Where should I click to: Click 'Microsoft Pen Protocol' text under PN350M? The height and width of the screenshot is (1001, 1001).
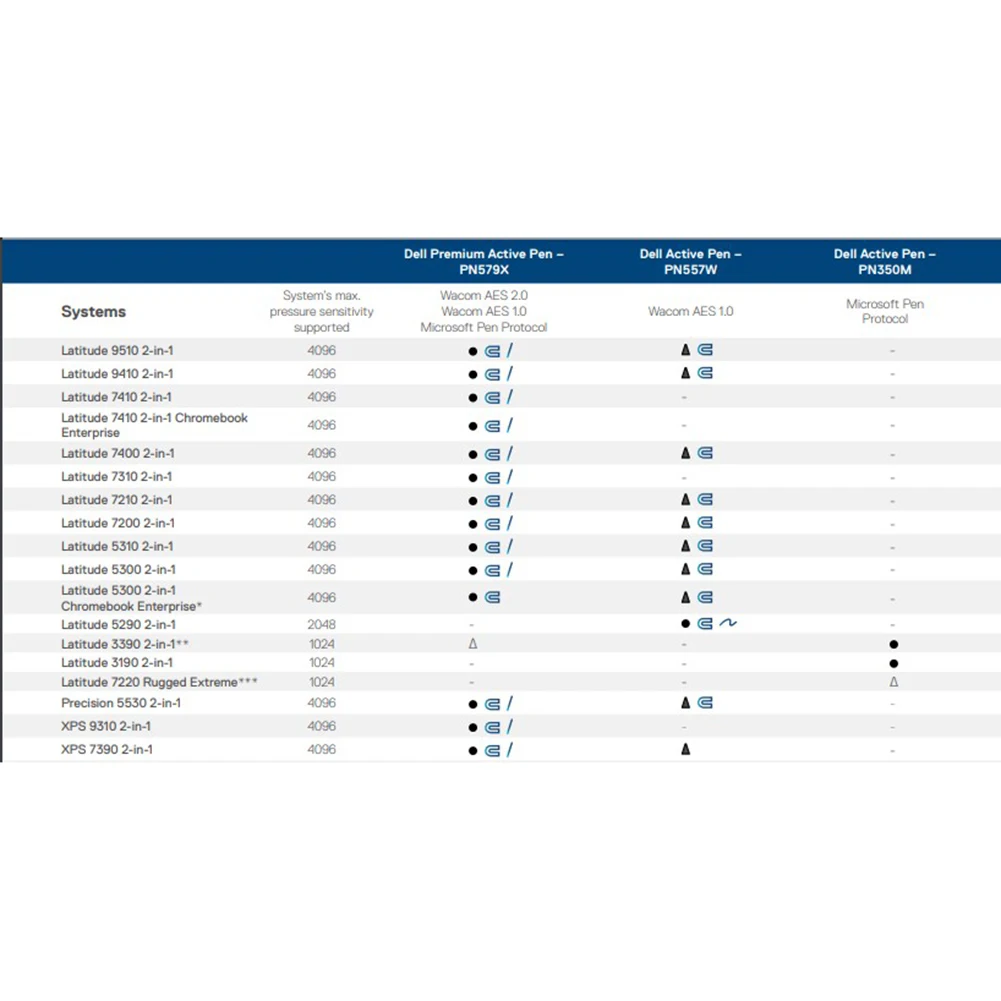[x=885, y=312]
